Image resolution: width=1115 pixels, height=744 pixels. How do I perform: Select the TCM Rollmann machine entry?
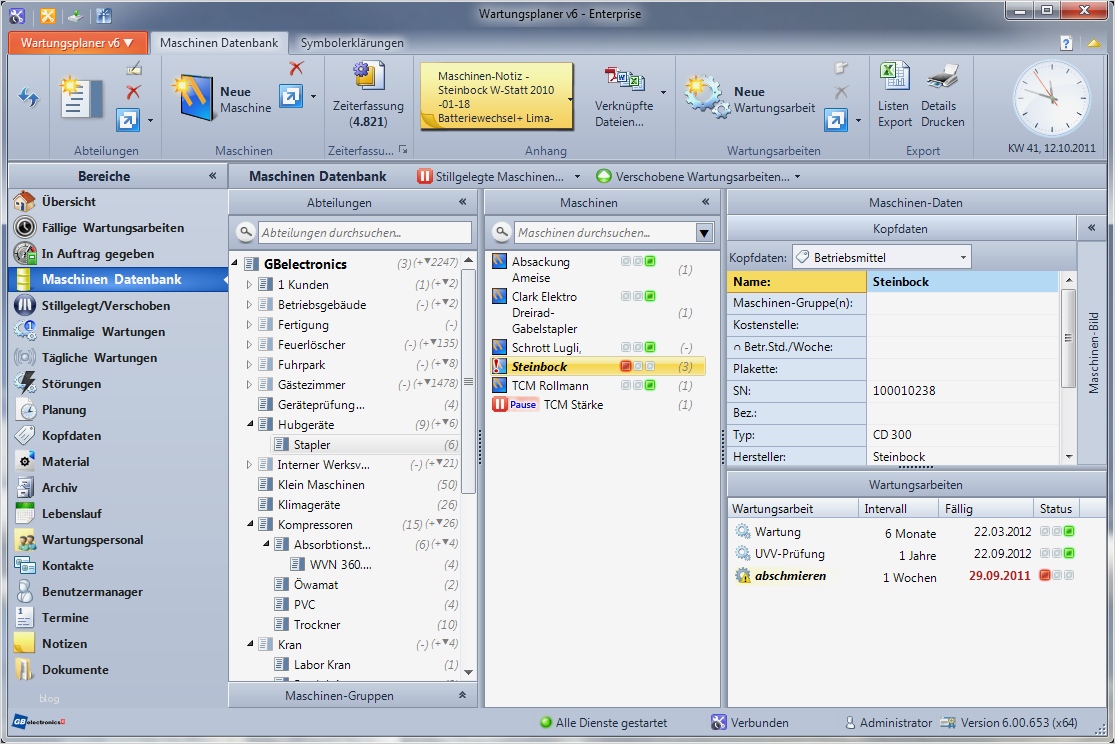550,386
